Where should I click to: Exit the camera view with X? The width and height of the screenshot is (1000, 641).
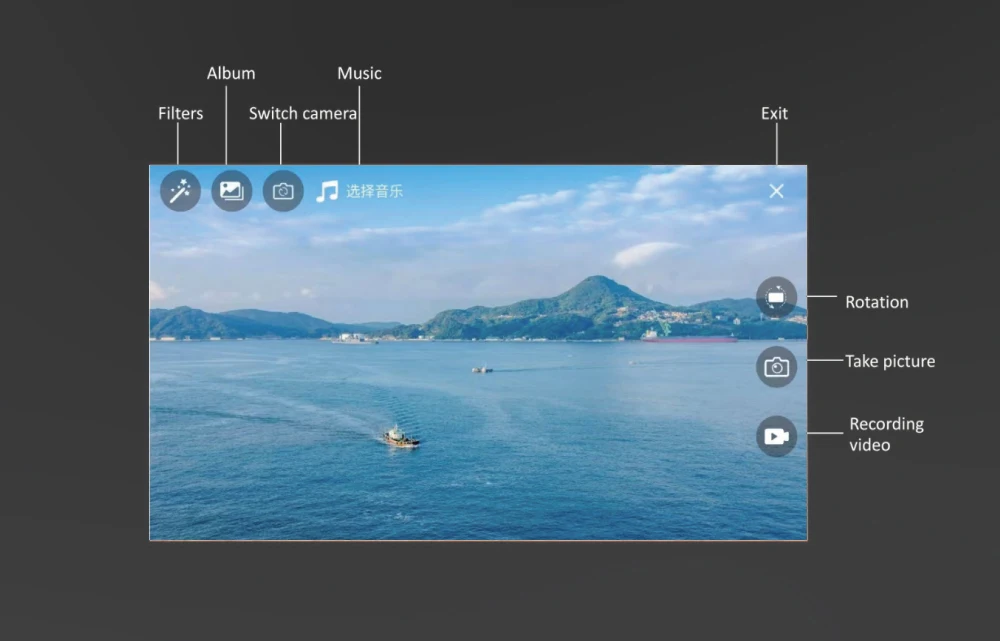click(x=776, y=191)
